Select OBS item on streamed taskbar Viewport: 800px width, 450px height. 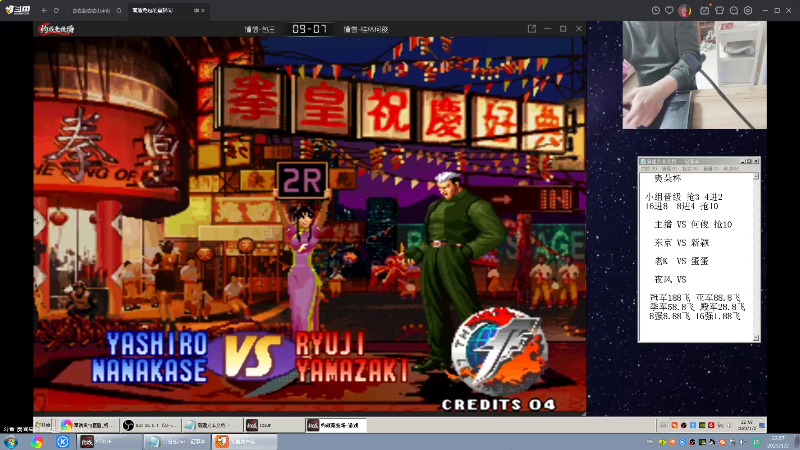150,424
